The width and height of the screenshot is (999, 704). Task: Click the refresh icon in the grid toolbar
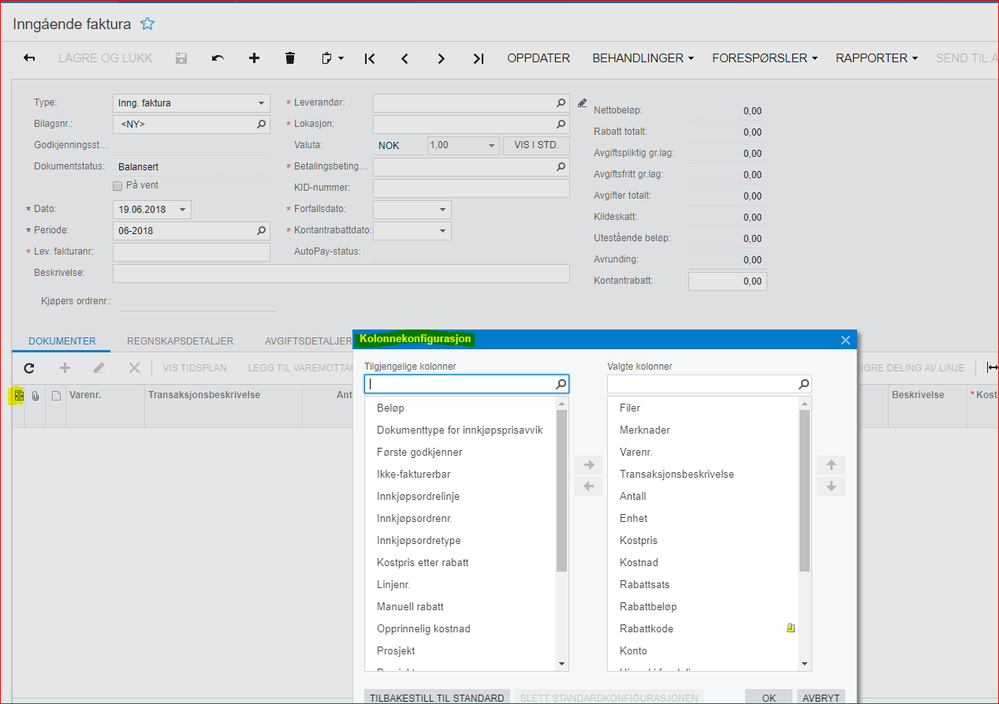[29, 368]
